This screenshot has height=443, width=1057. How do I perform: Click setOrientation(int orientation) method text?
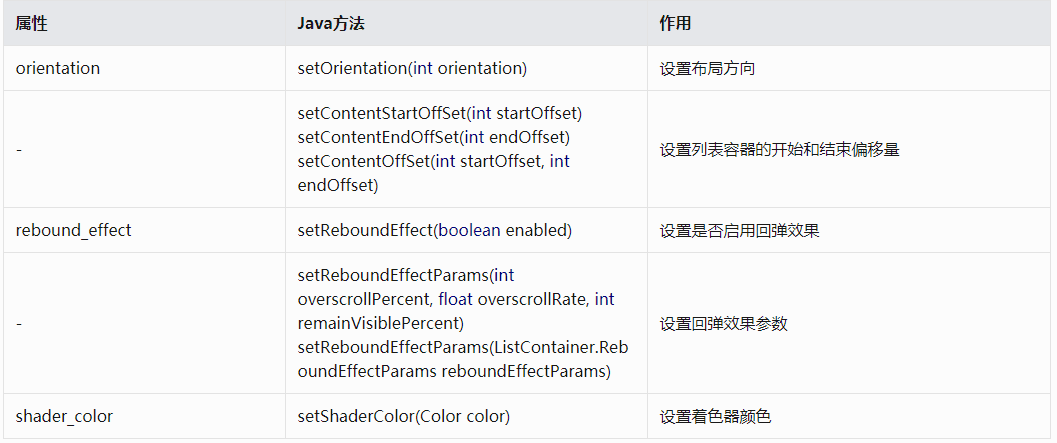point(412,69)
